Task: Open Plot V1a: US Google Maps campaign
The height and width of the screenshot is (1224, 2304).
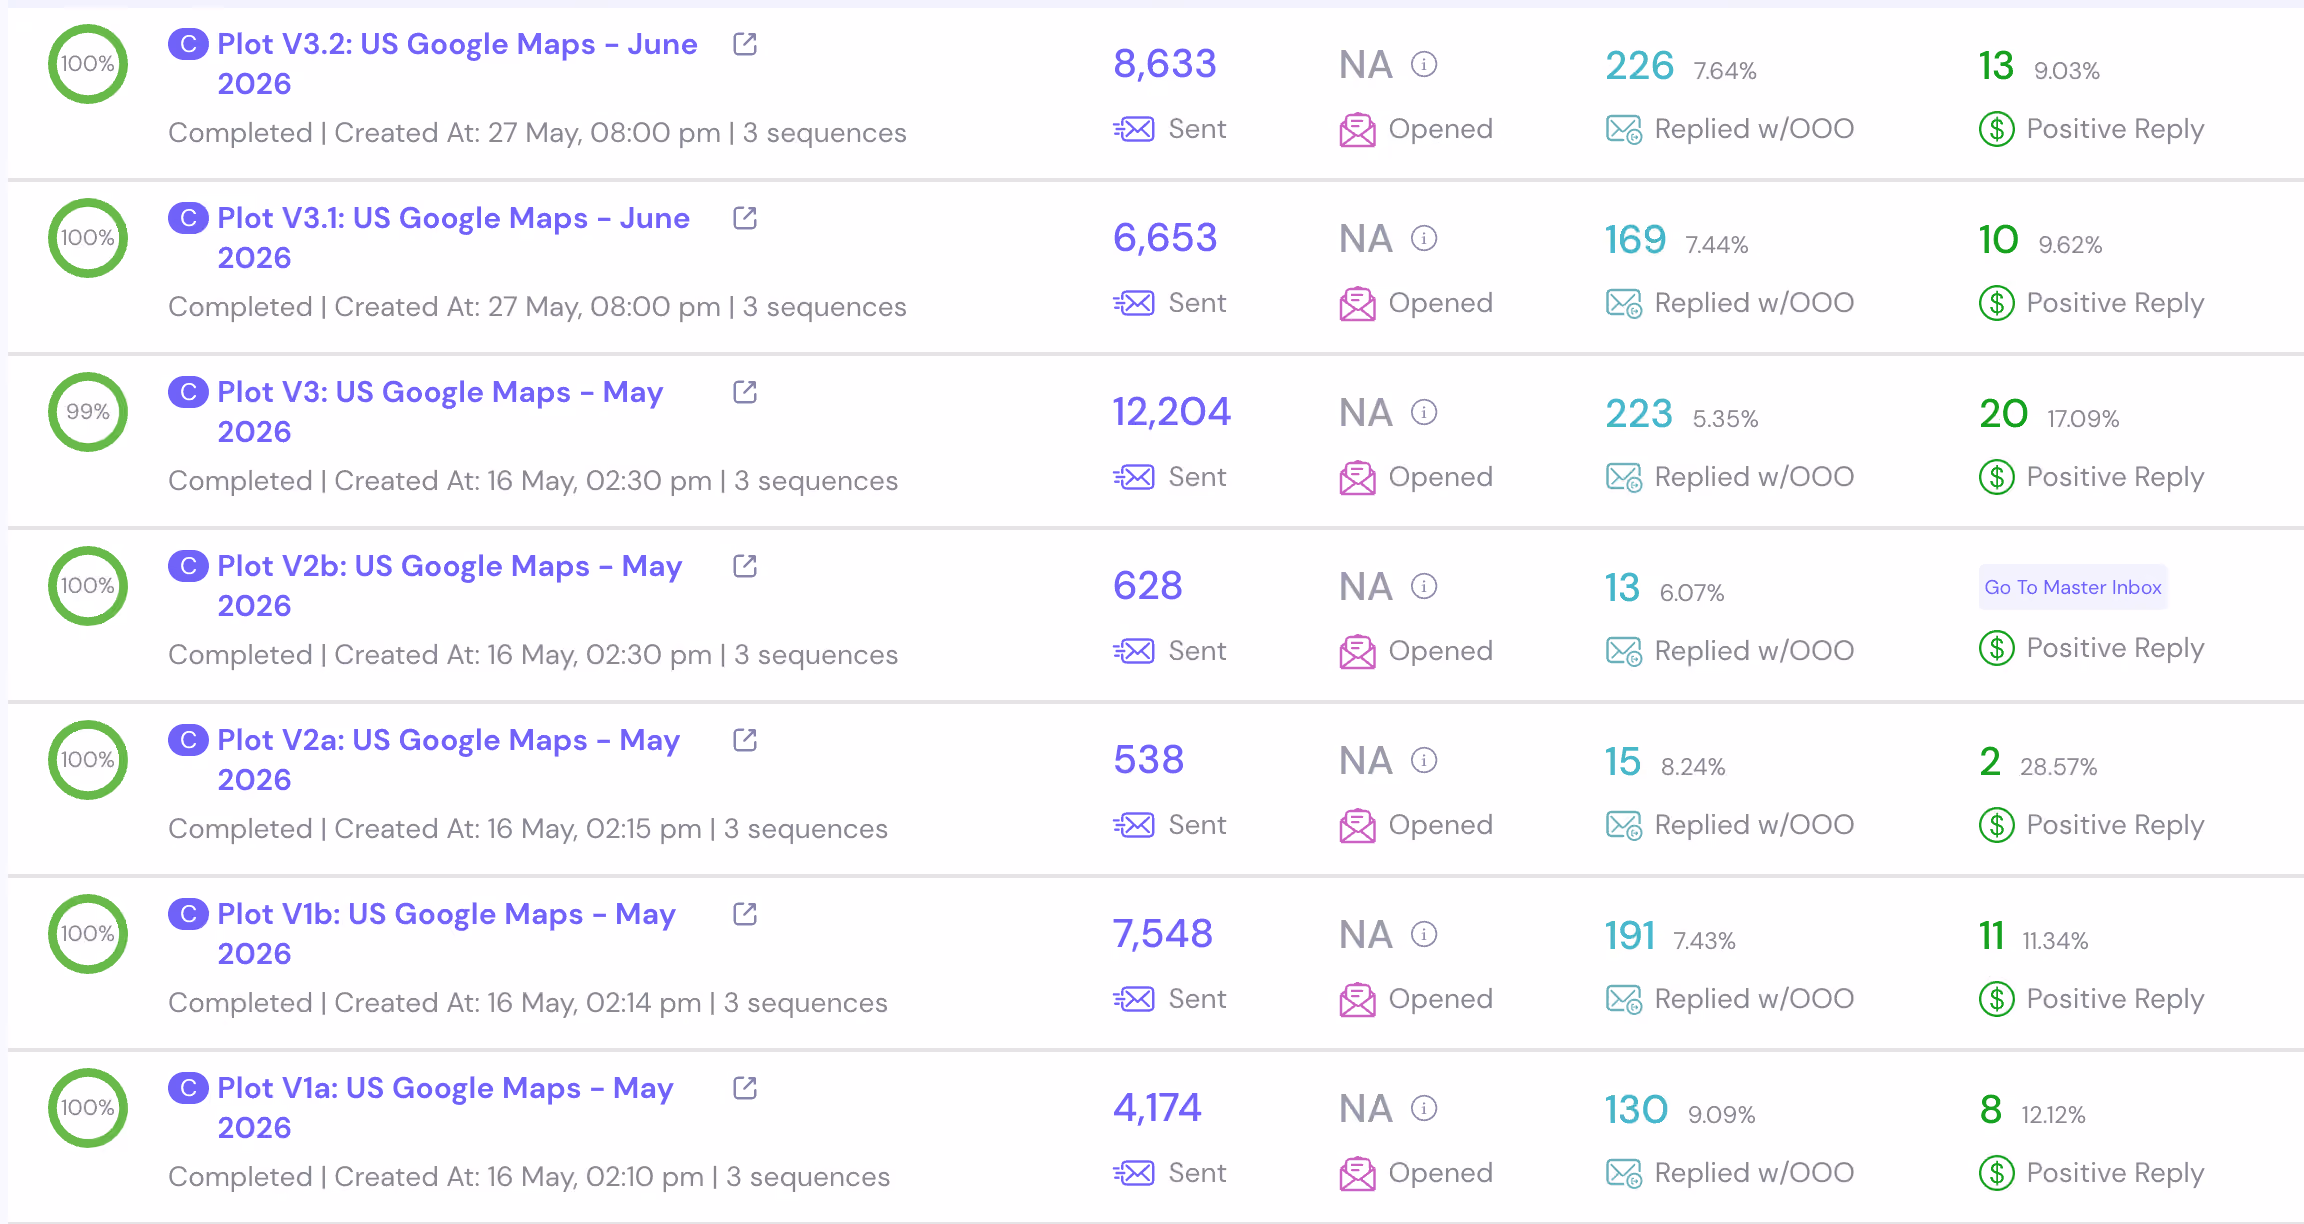Action: click(445, 1107)
